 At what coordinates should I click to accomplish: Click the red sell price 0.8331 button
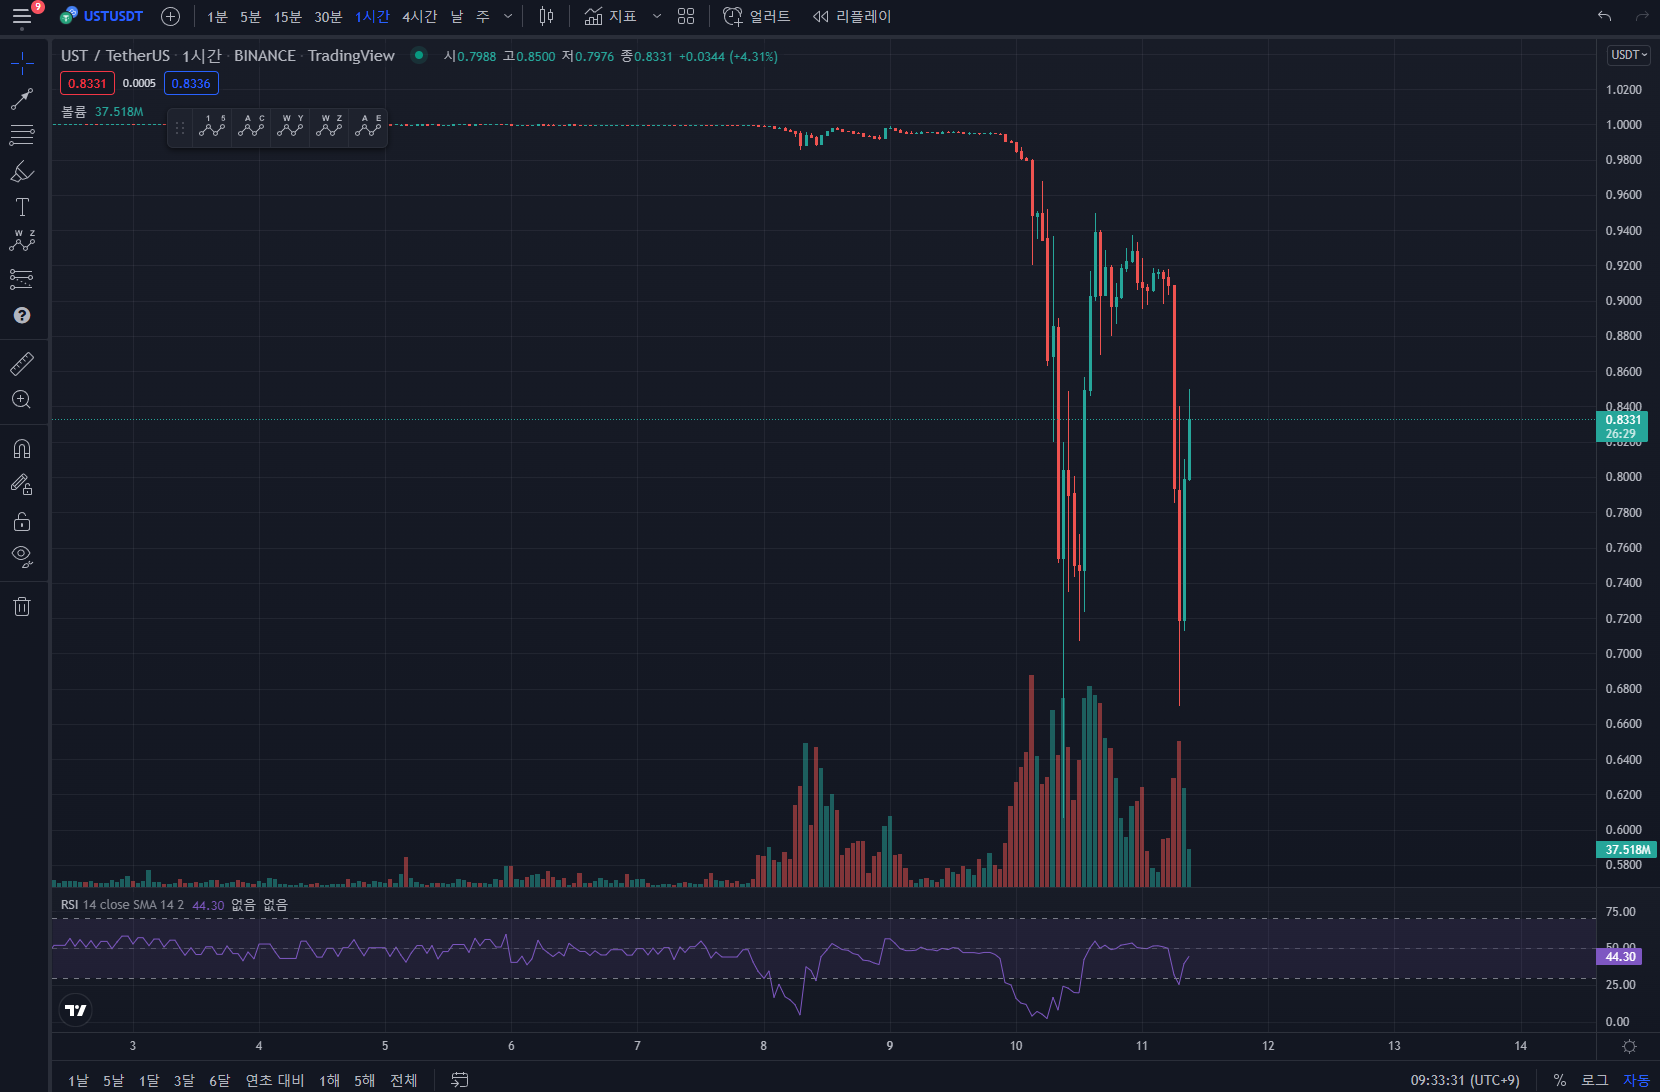tap(87, 83)
